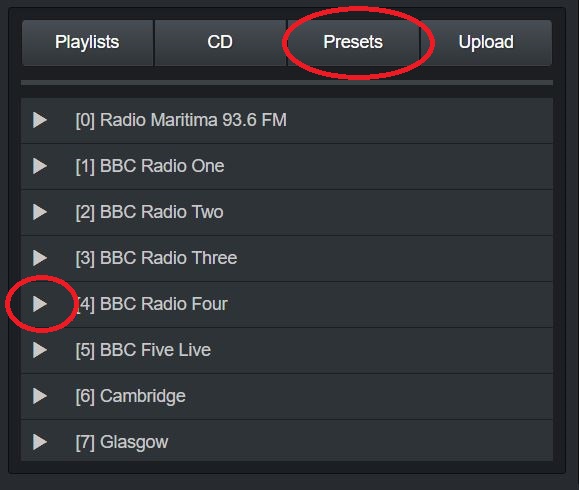Viewport: 579px width, 490px height.
Task: Select the Presets tab
Action: coord(353,43)
